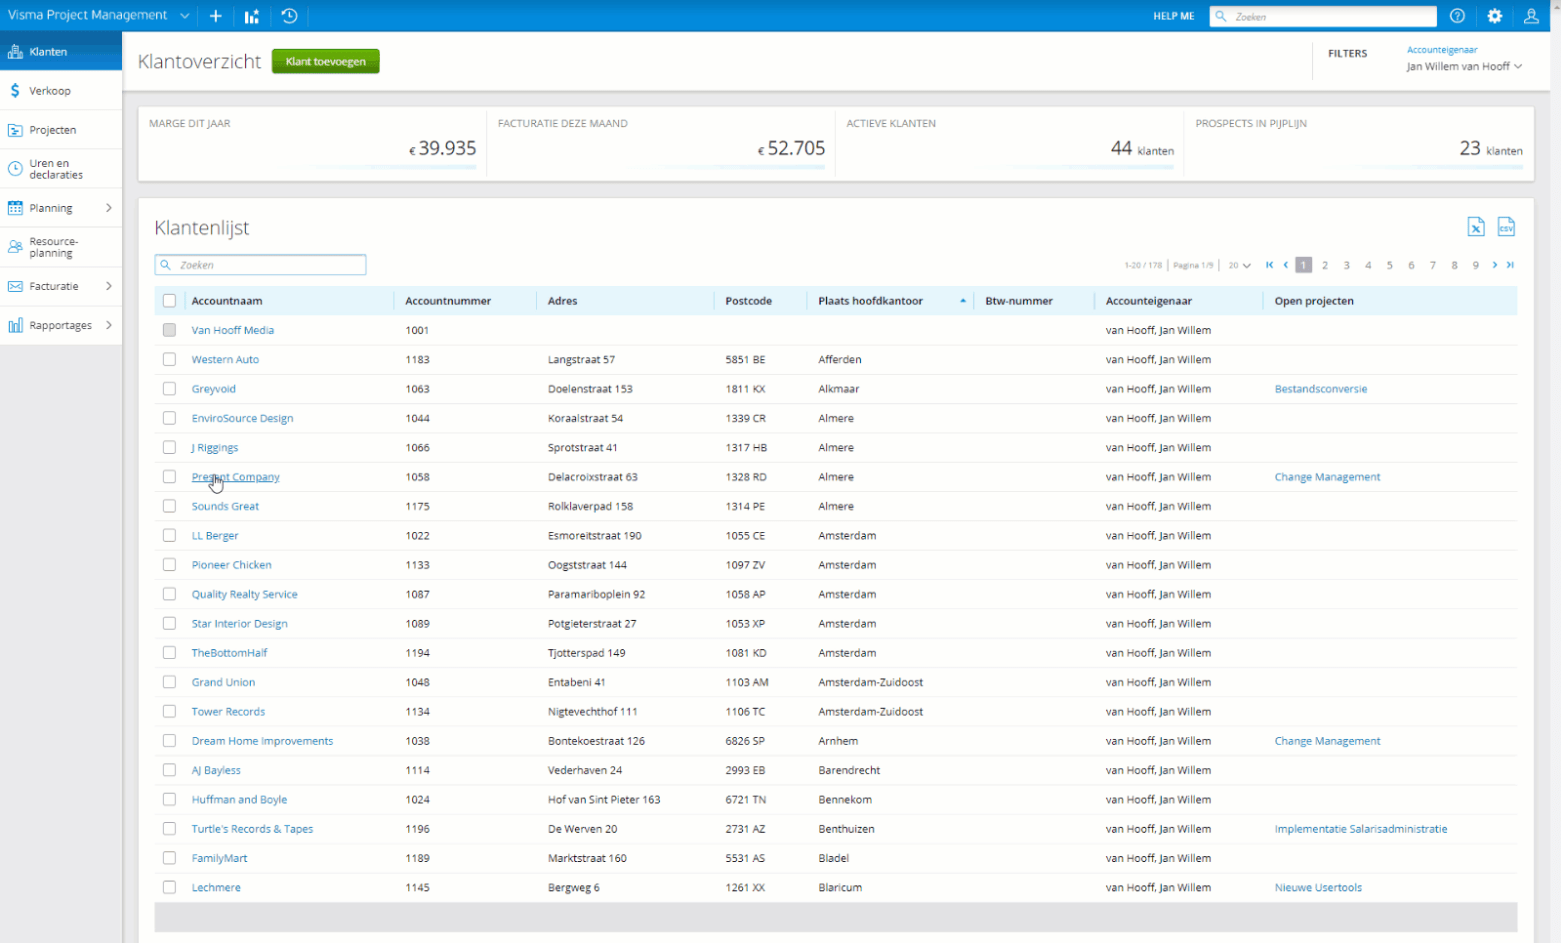Screen dimensions: 1561x943
Task: Select all clients with the header checkbox
Action: pos(169,300)
